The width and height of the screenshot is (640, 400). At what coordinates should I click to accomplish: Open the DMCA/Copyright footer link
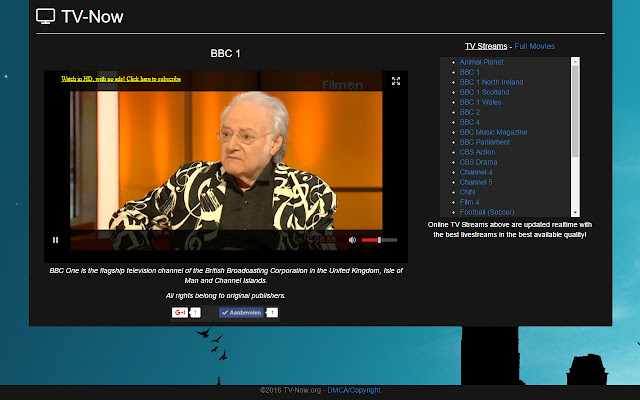354,390
